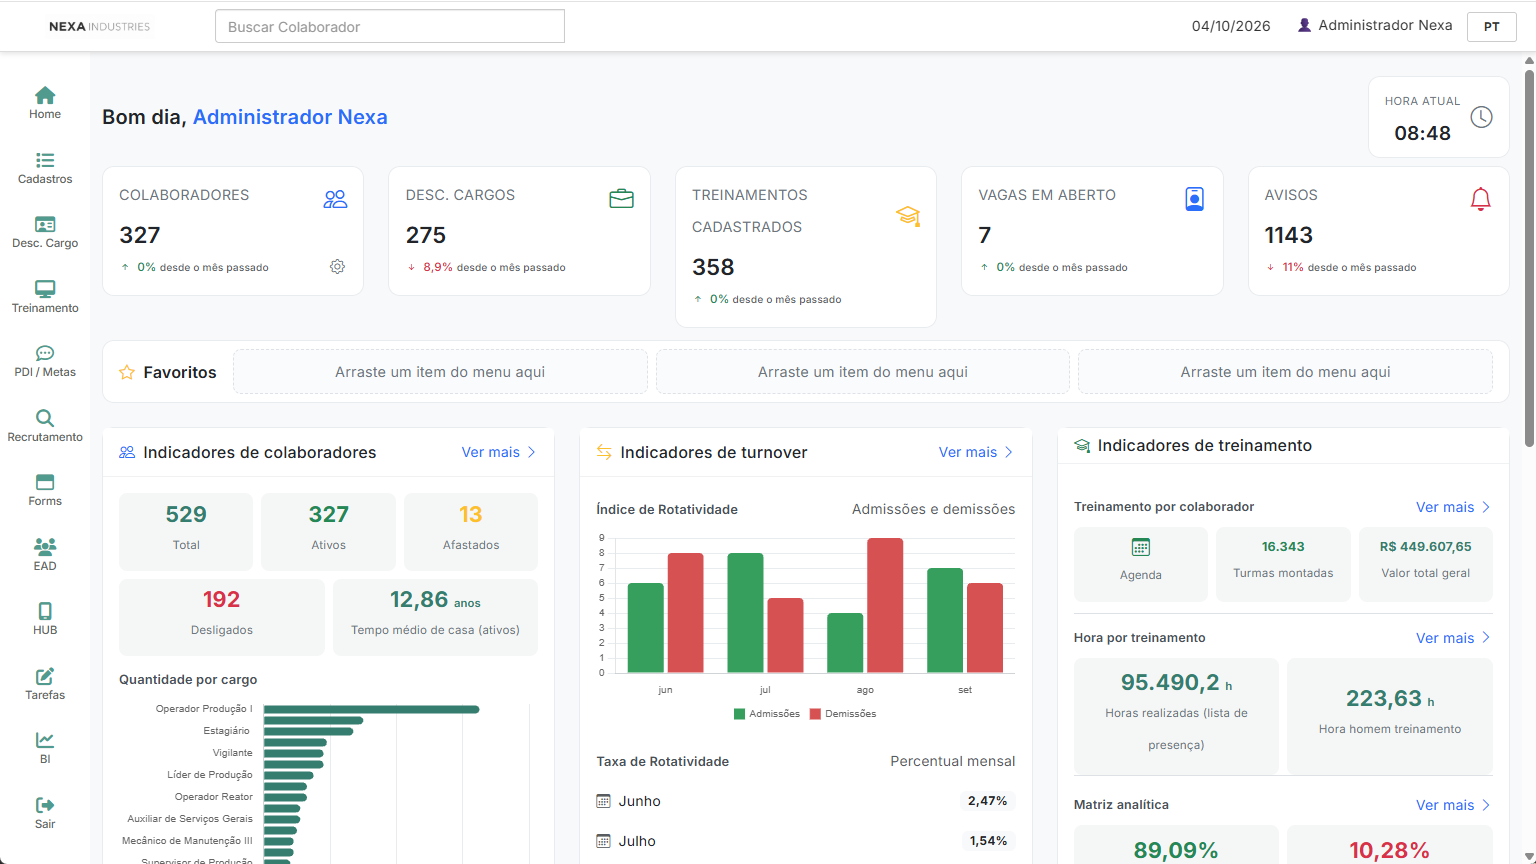Toggle Admissões legend in turnover chart
This screenshot has height=864, width=1536.
[x=767, y=714]
